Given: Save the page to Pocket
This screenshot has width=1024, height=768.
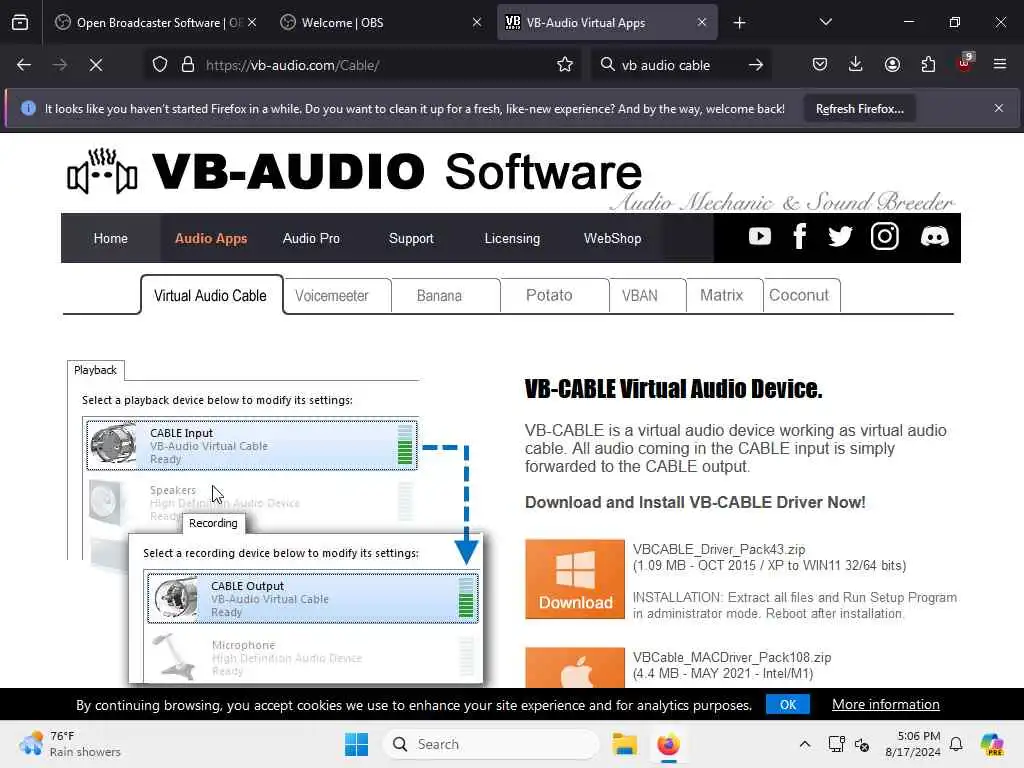Looking at the screenshot, I should (x=820, y=64).
